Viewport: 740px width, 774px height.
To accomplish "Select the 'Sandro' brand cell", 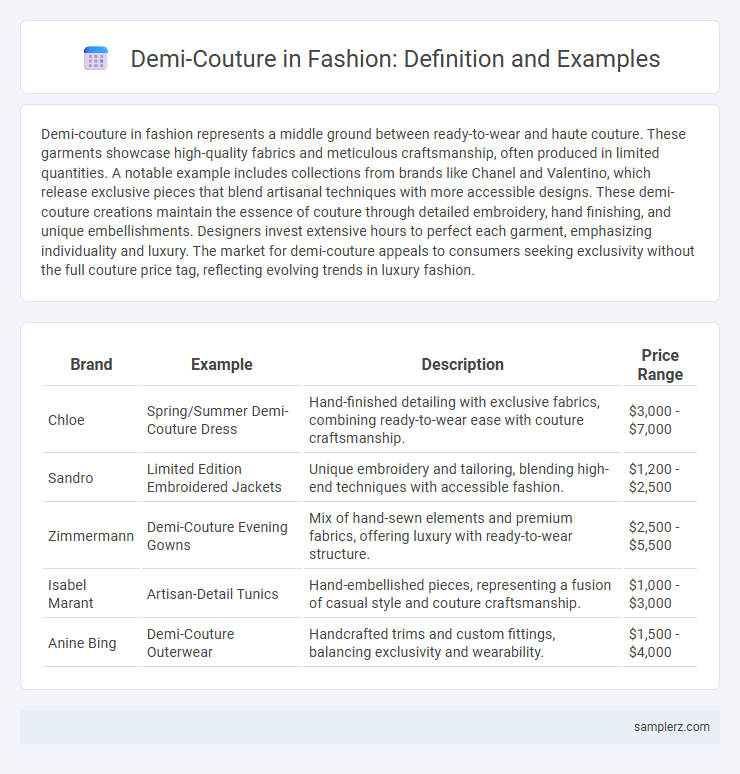I will coord(91,478).
